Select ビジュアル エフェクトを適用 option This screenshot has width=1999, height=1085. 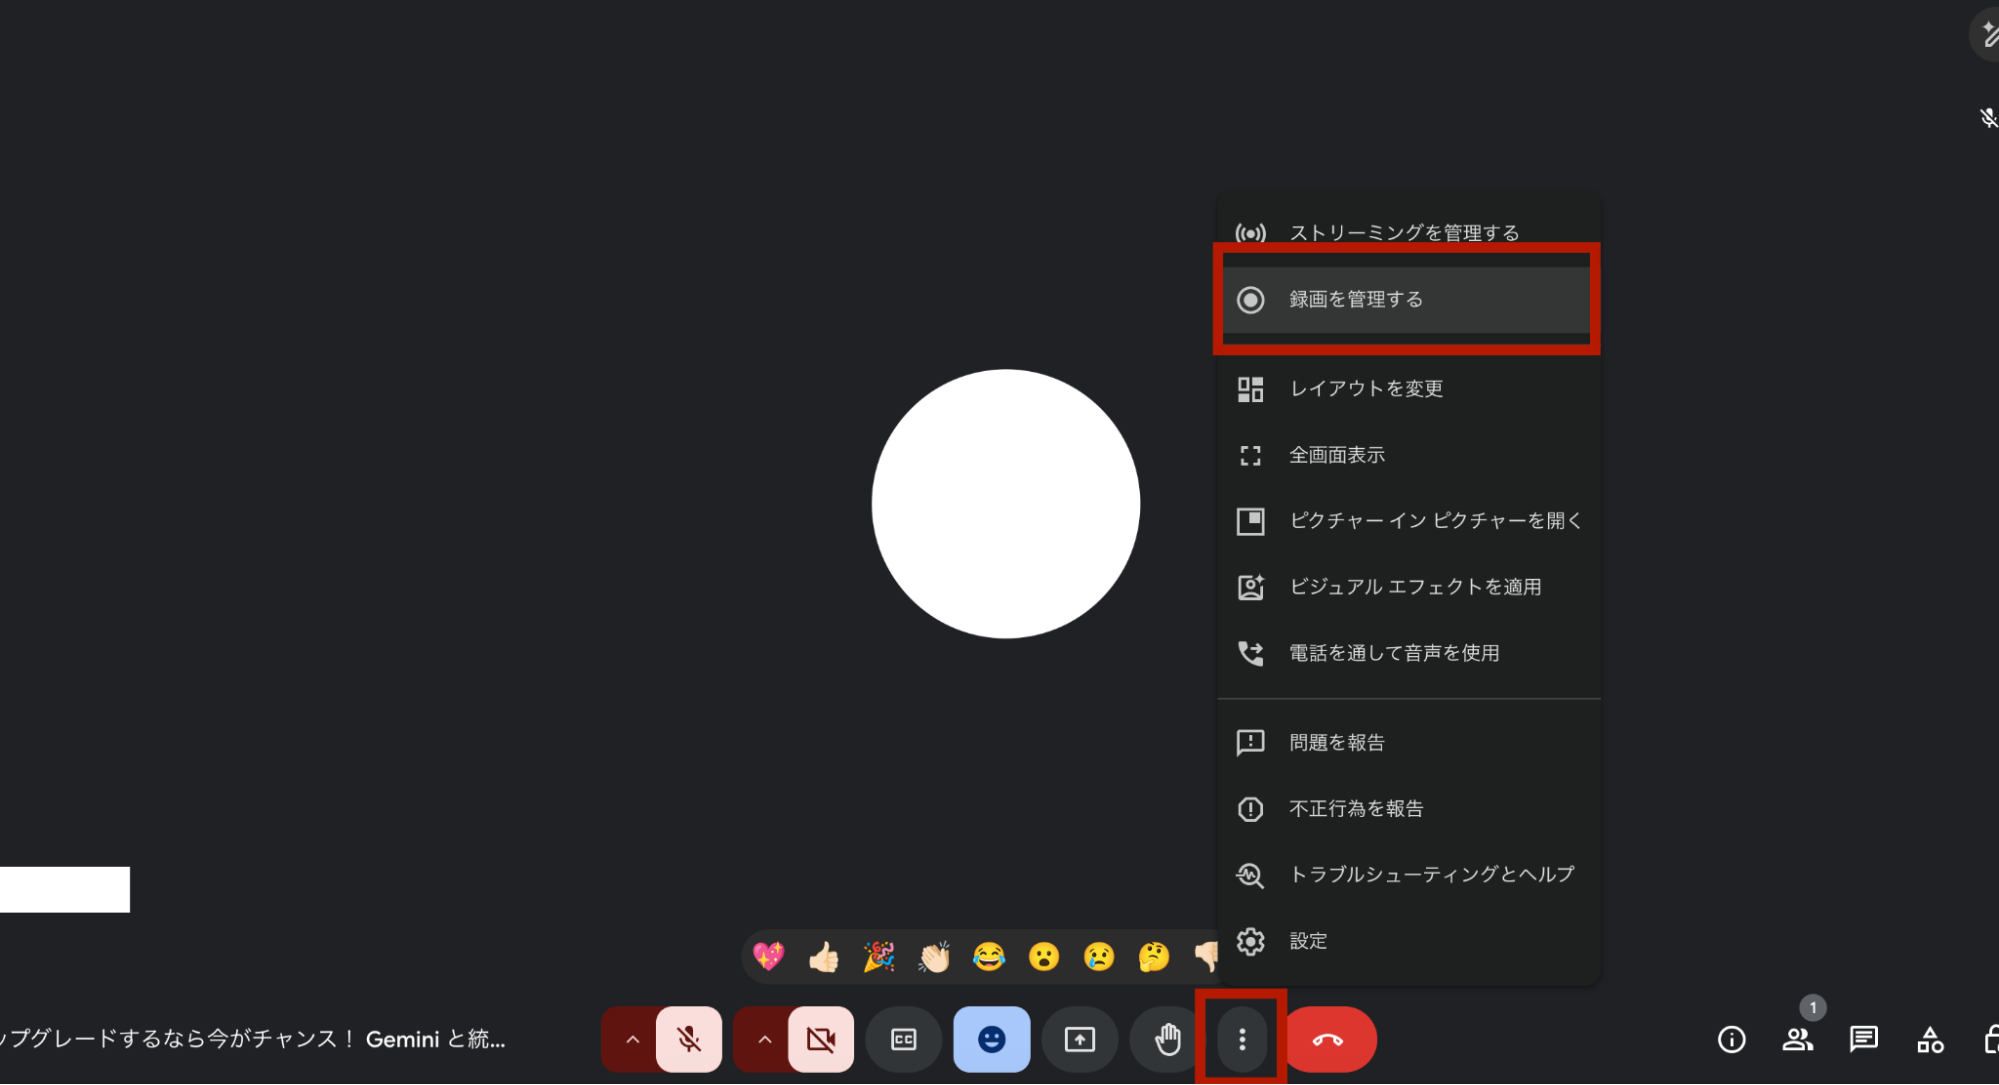click(x=1408, y=587)
